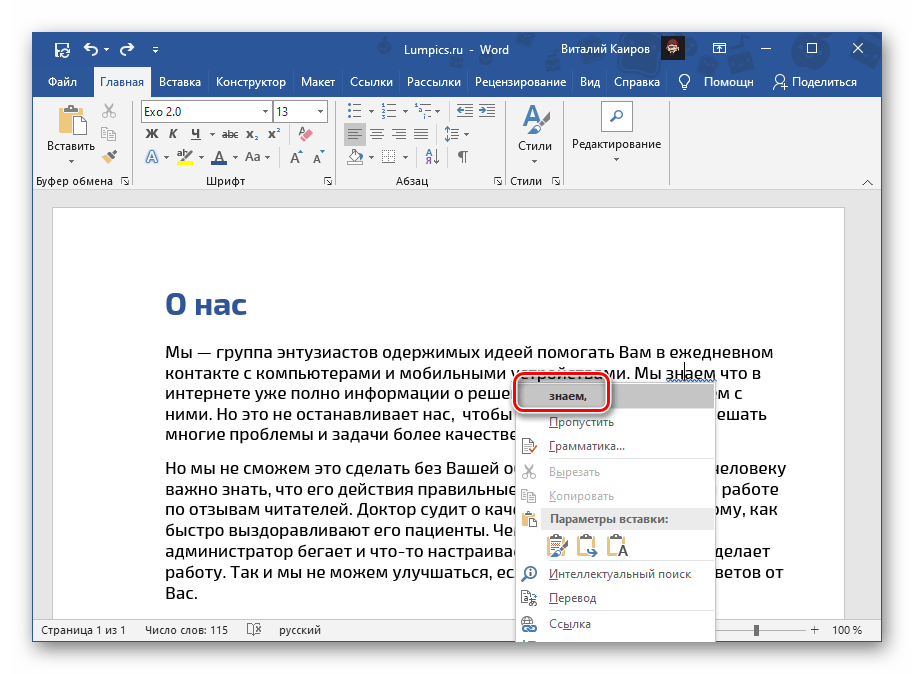Open the Шрифт dialog launcher
This screenshot has width=914, height=674.
pyautogui.click(x=328, y=181)
